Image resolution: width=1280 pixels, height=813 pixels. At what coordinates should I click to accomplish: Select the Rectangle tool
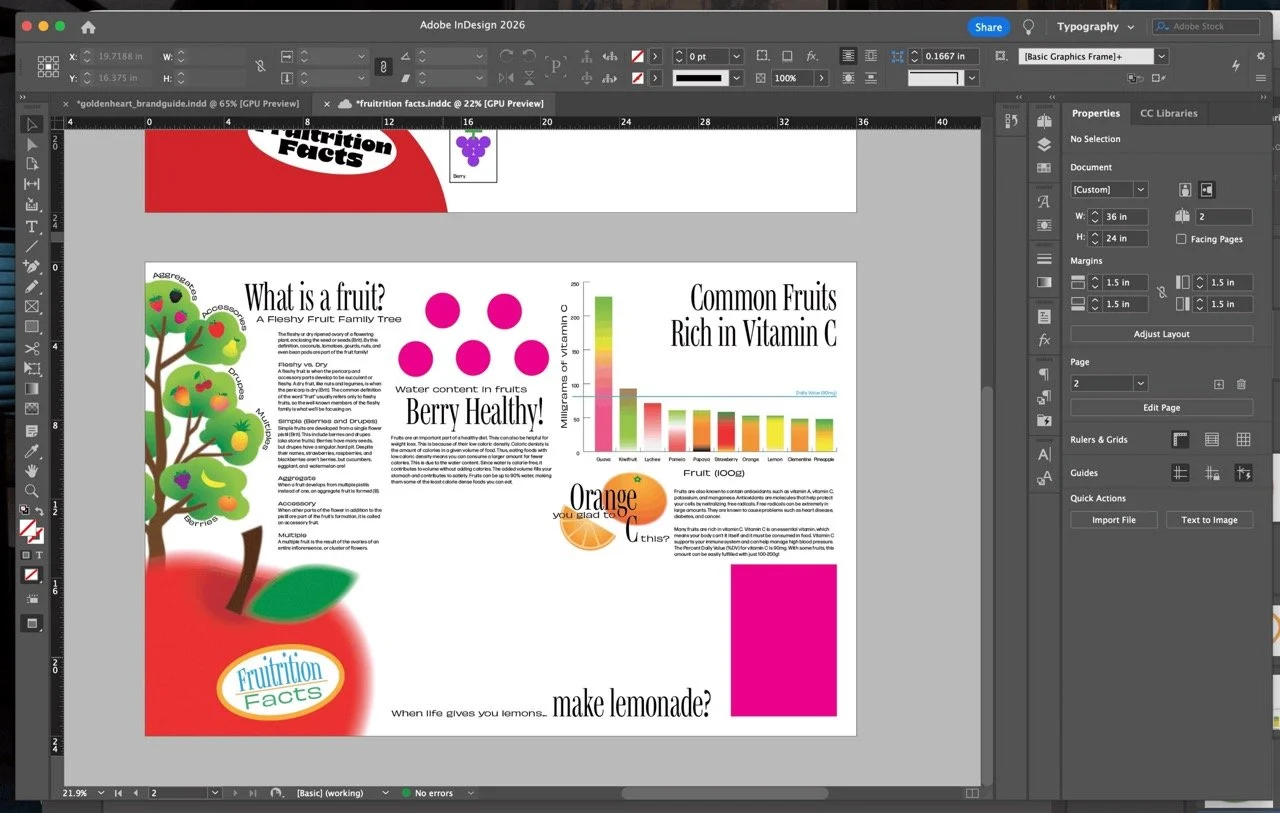pos(32,327)
